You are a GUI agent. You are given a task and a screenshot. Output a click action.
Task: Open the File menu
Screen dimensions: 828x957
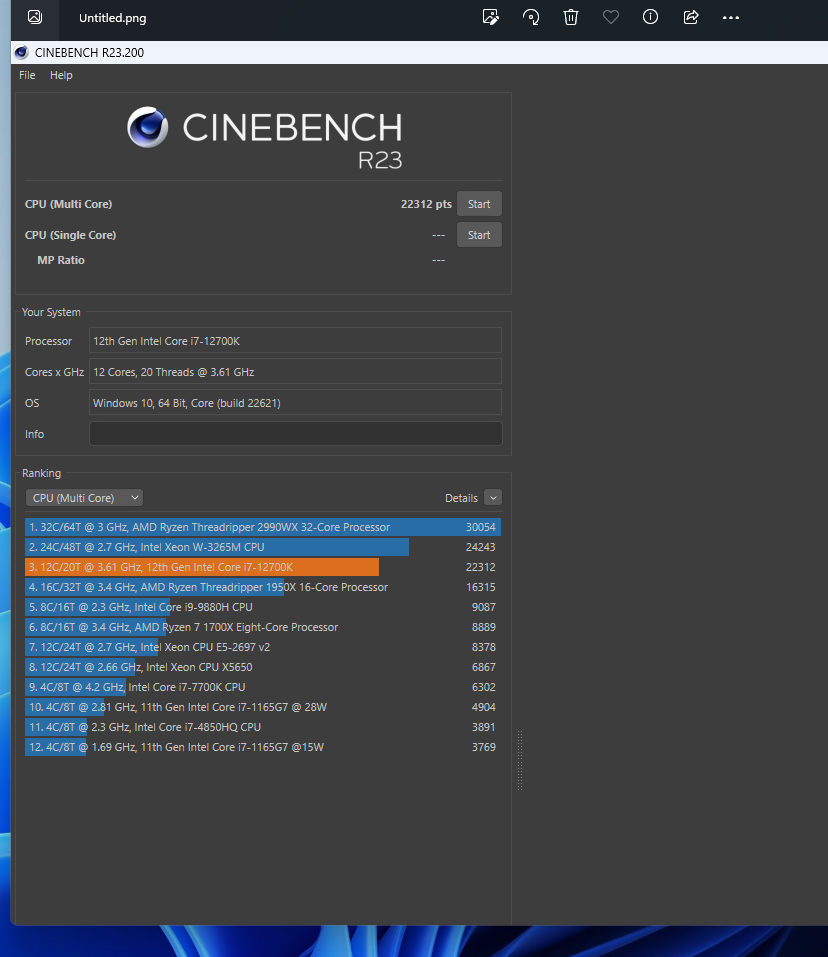click(27, 75)
